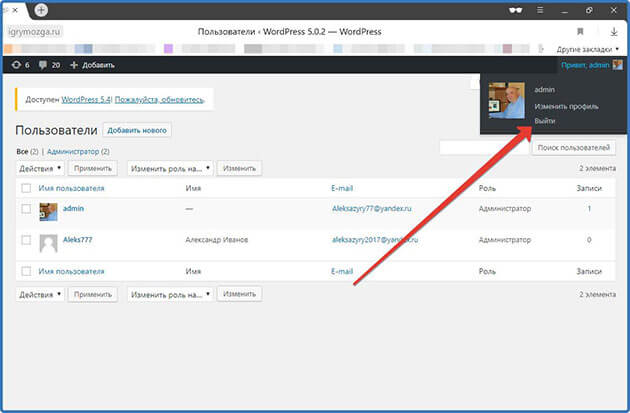Open the bottom Действия dropdown
The image size is (630, 413).
[40, 294]
